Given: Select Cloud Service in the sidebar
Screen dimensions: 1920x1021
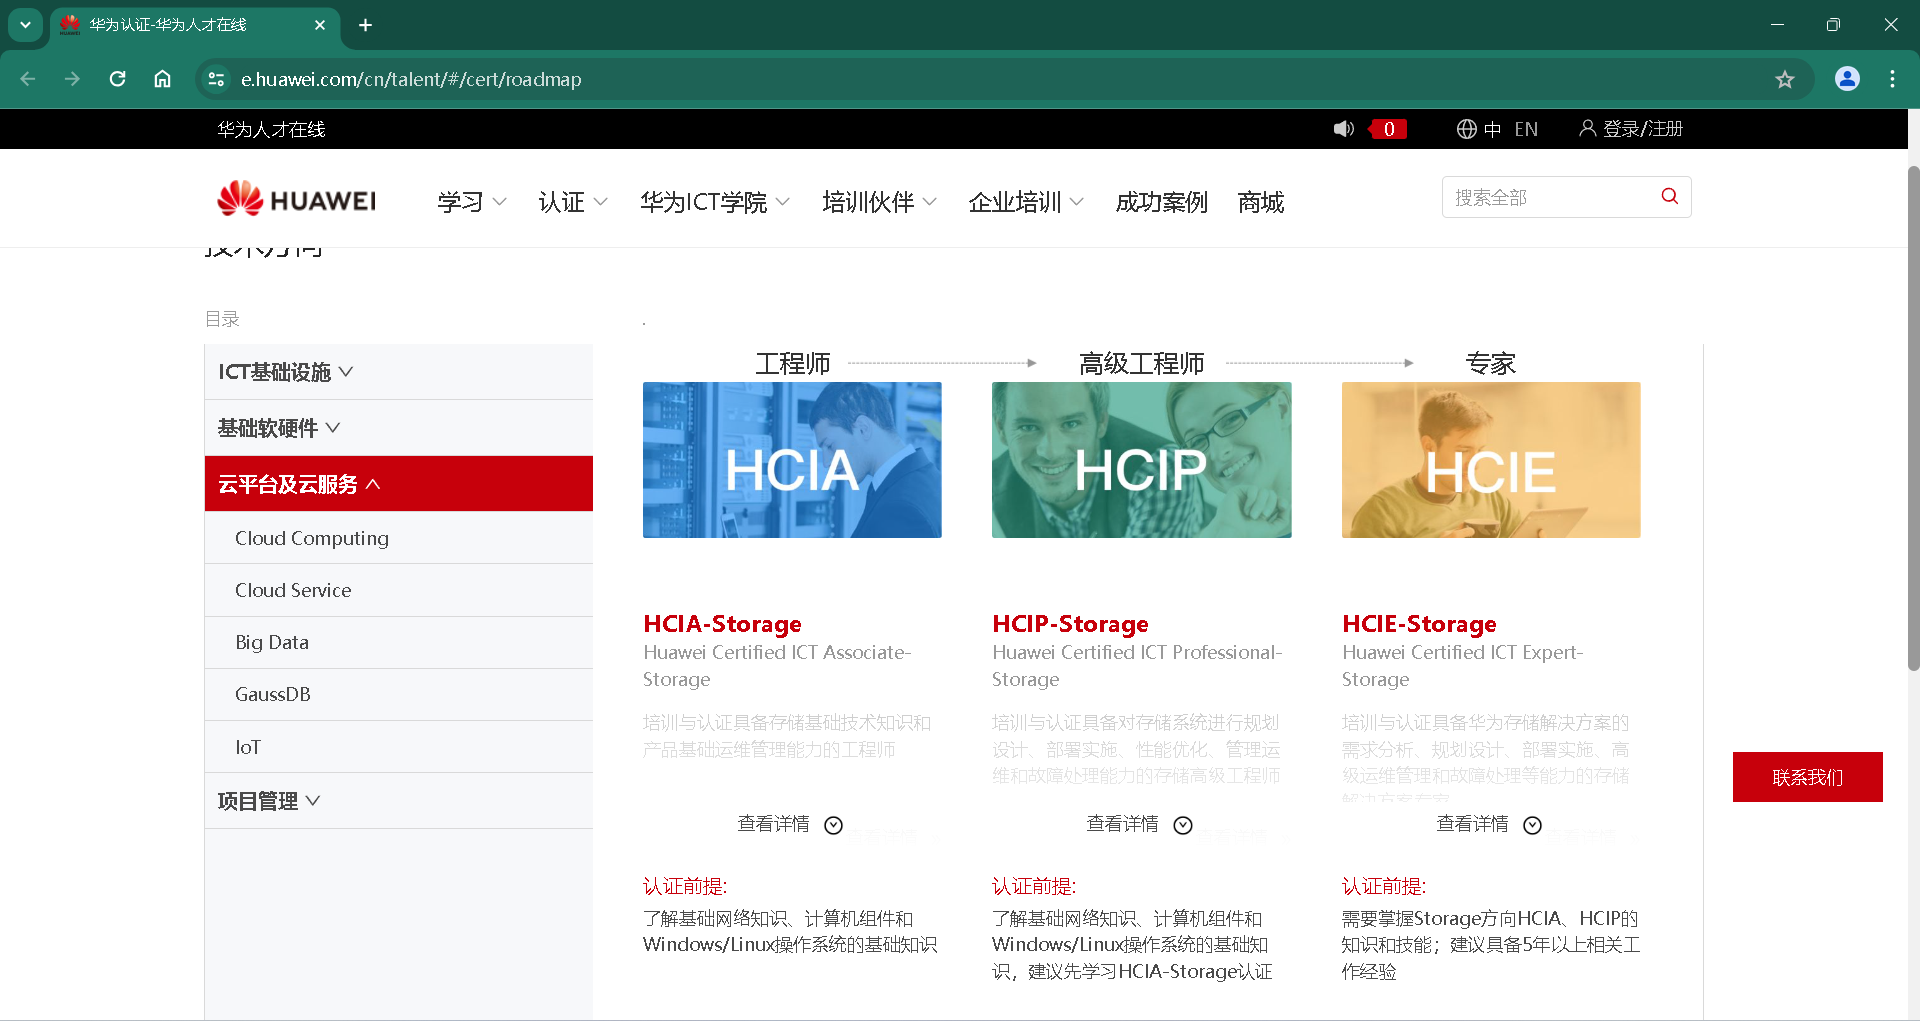Looking at the screenshot, I should (399, 590).
